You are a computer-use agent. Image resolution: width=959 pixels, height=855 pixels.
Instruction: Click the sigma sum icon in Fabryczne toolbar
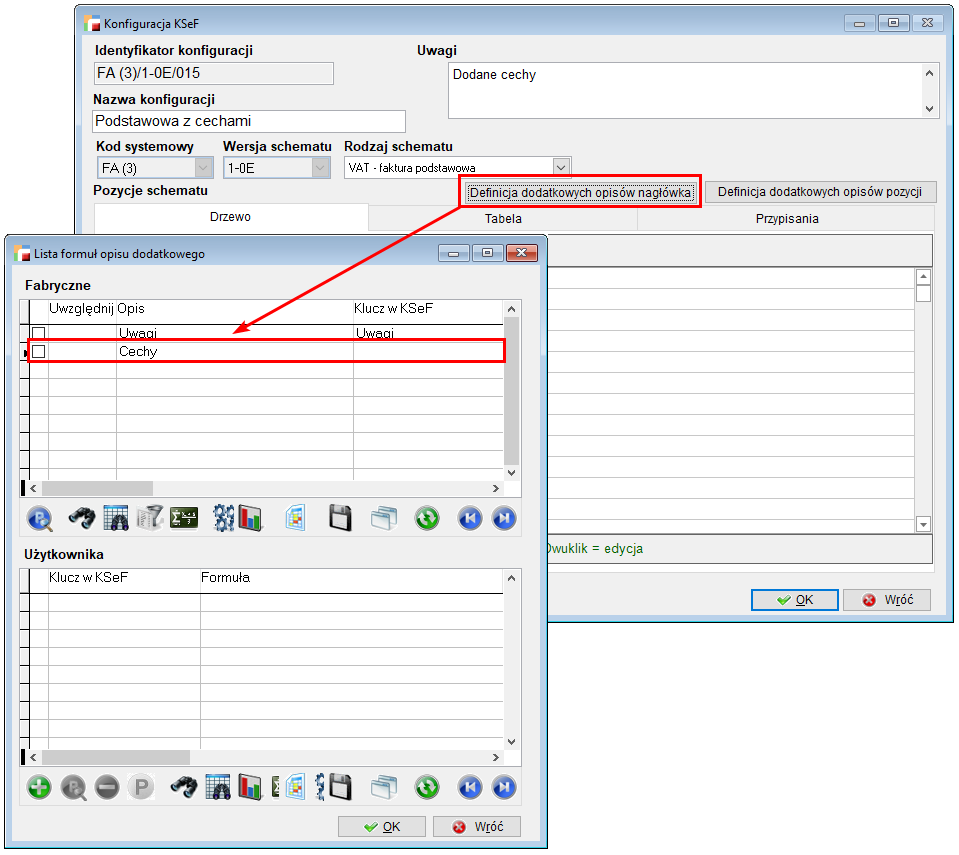tap(185, 517)
